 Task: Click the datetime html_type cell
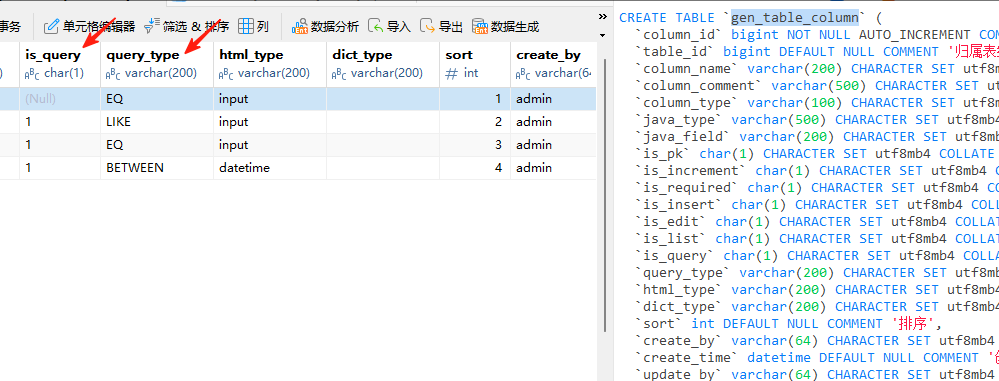pos(270,168)
